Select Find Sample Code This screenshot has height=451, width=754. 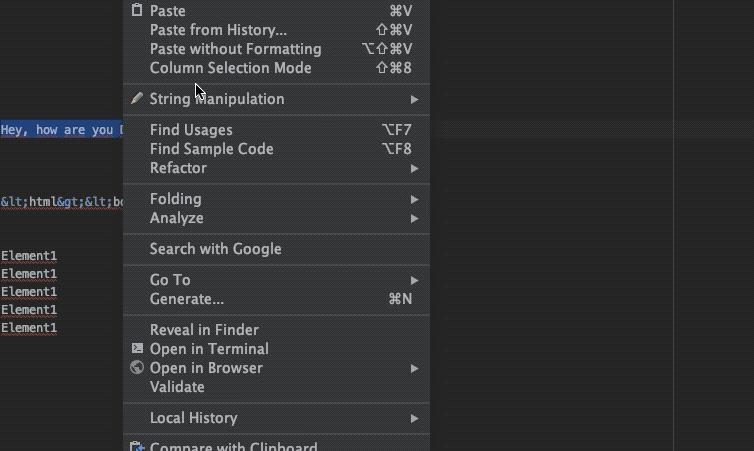[x=211, y=149]
